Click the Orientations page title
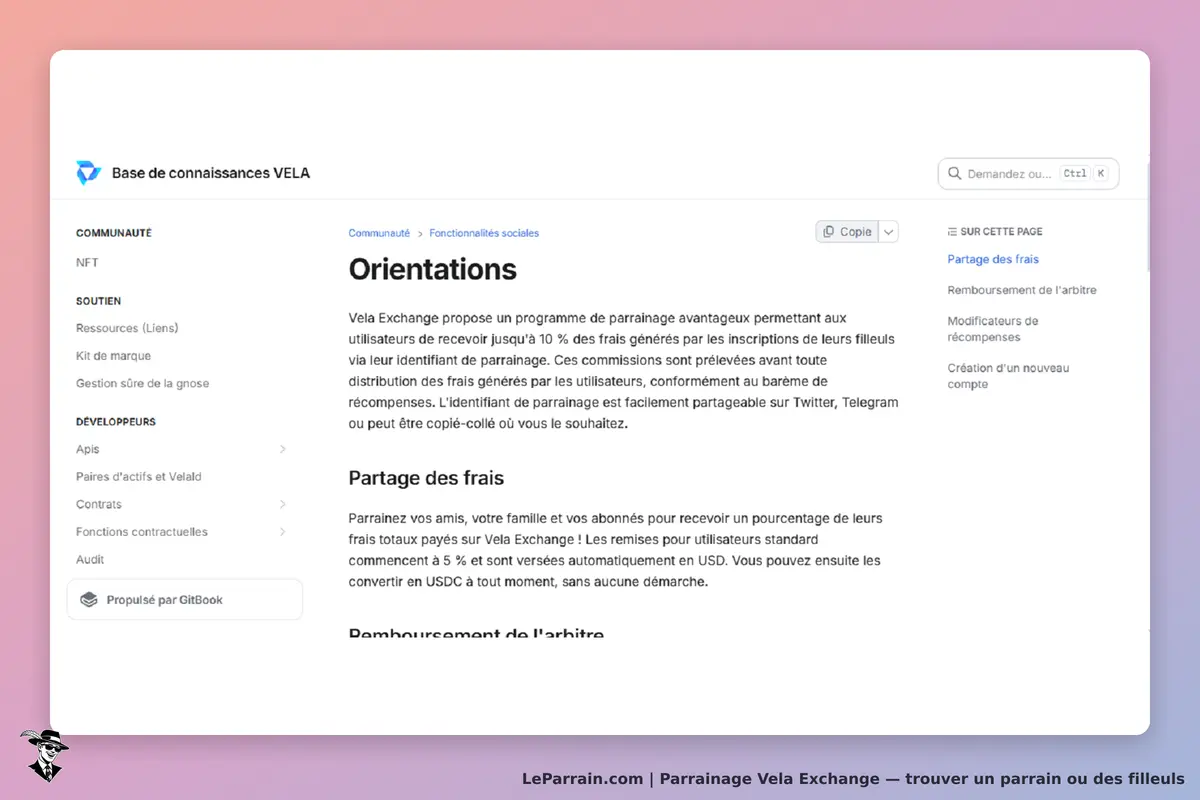This screenshot has width=1200, height=800. click(432, 269)
